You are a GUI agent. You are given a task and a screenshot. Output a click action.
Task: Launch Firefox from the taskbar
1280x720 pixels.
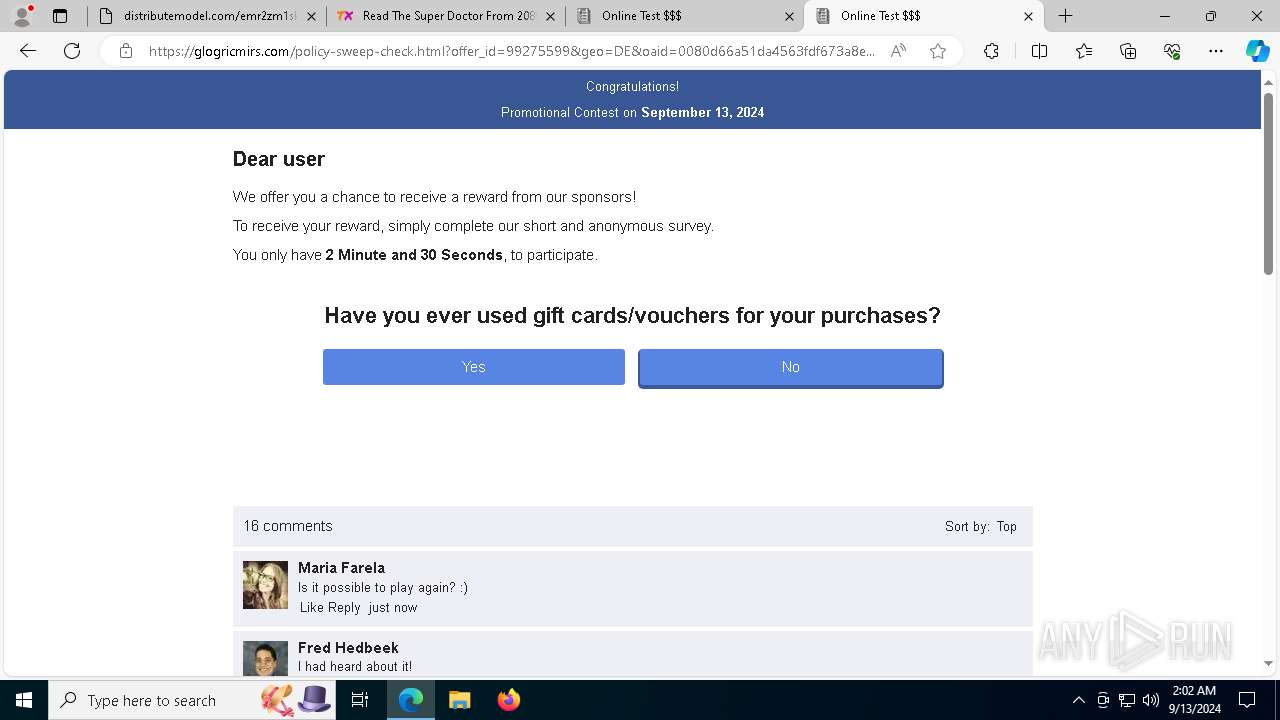508,700
